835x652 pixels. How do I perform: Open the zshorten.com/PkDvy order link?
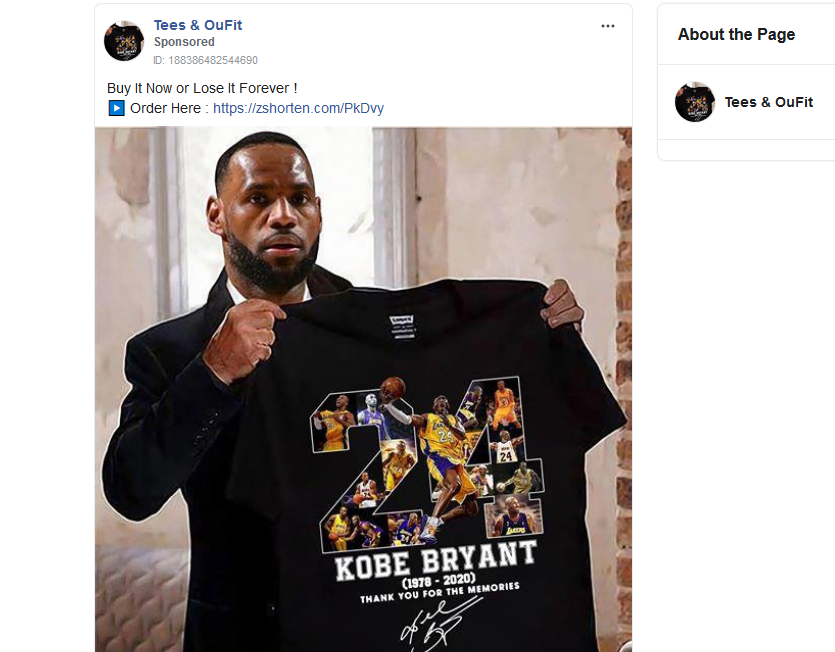[x=298, y=108]
